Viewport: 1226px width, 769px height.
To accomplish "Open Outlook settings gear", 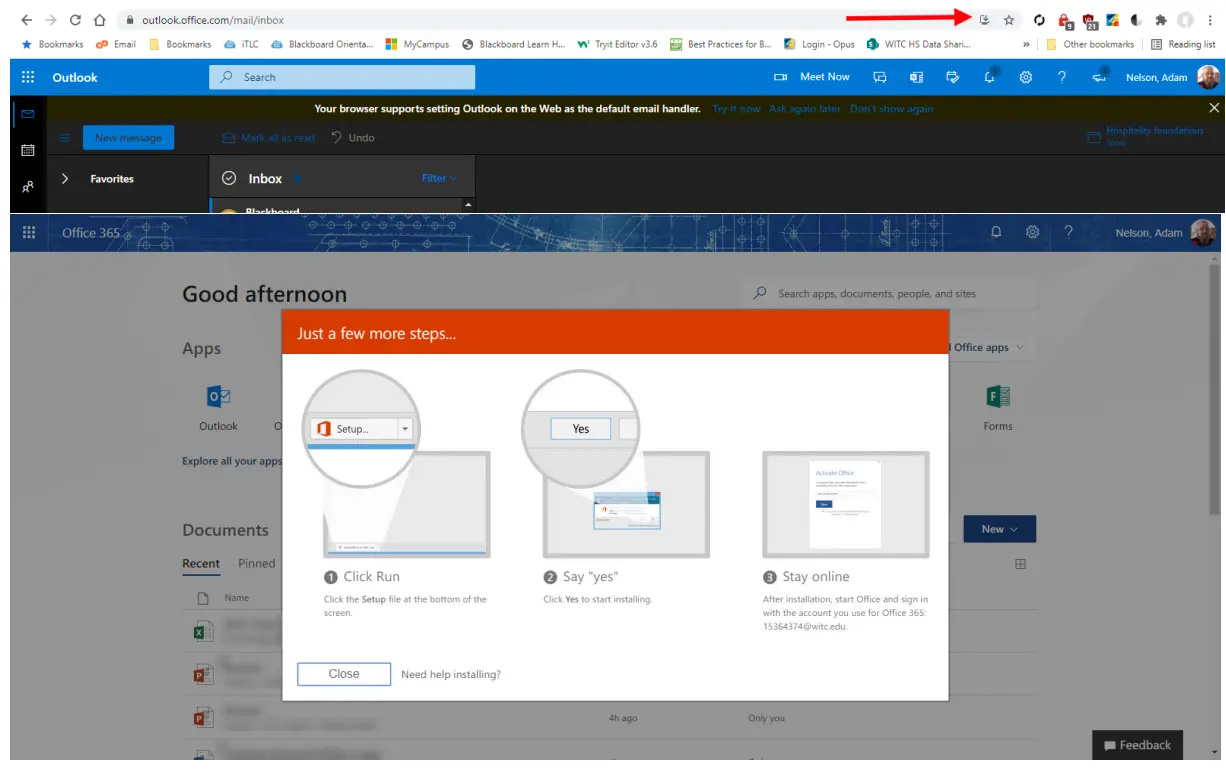I will pos(1026,77).
